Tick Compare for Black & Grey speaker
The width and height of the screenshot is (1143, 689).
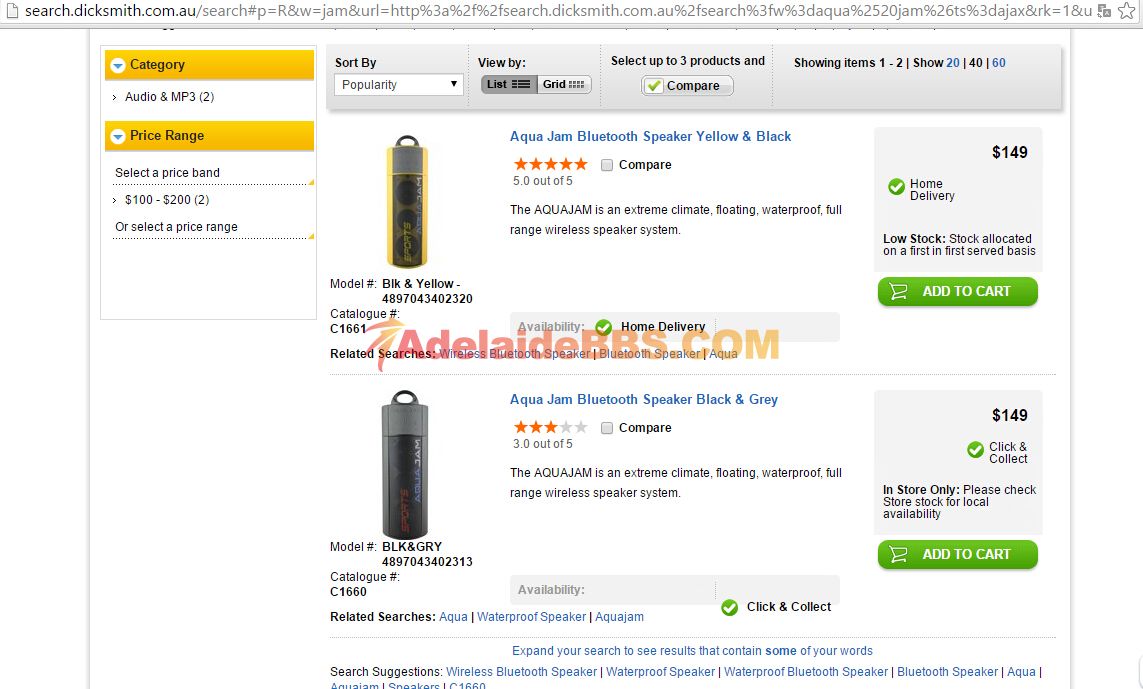tap(607, 428)
